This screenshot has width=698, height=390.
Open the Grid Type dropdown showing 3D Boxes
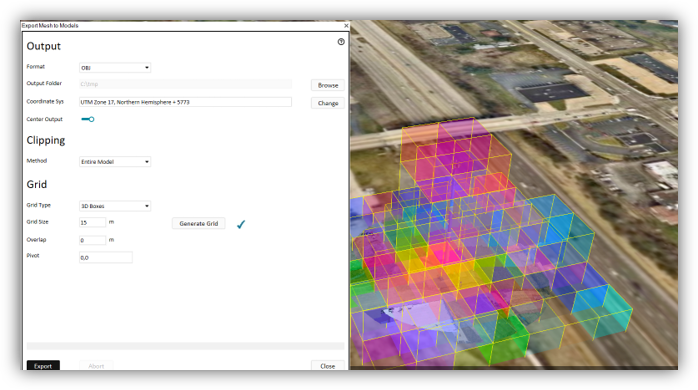pos(115,206)
